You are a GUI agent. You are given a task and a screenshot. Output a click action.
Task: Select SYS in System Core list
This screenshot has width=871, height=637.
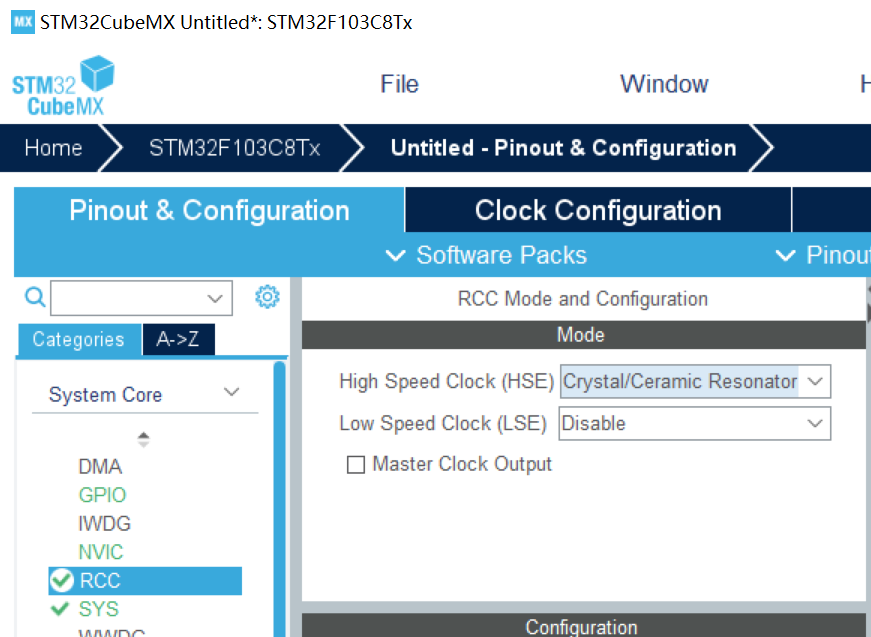coord(98,609)
